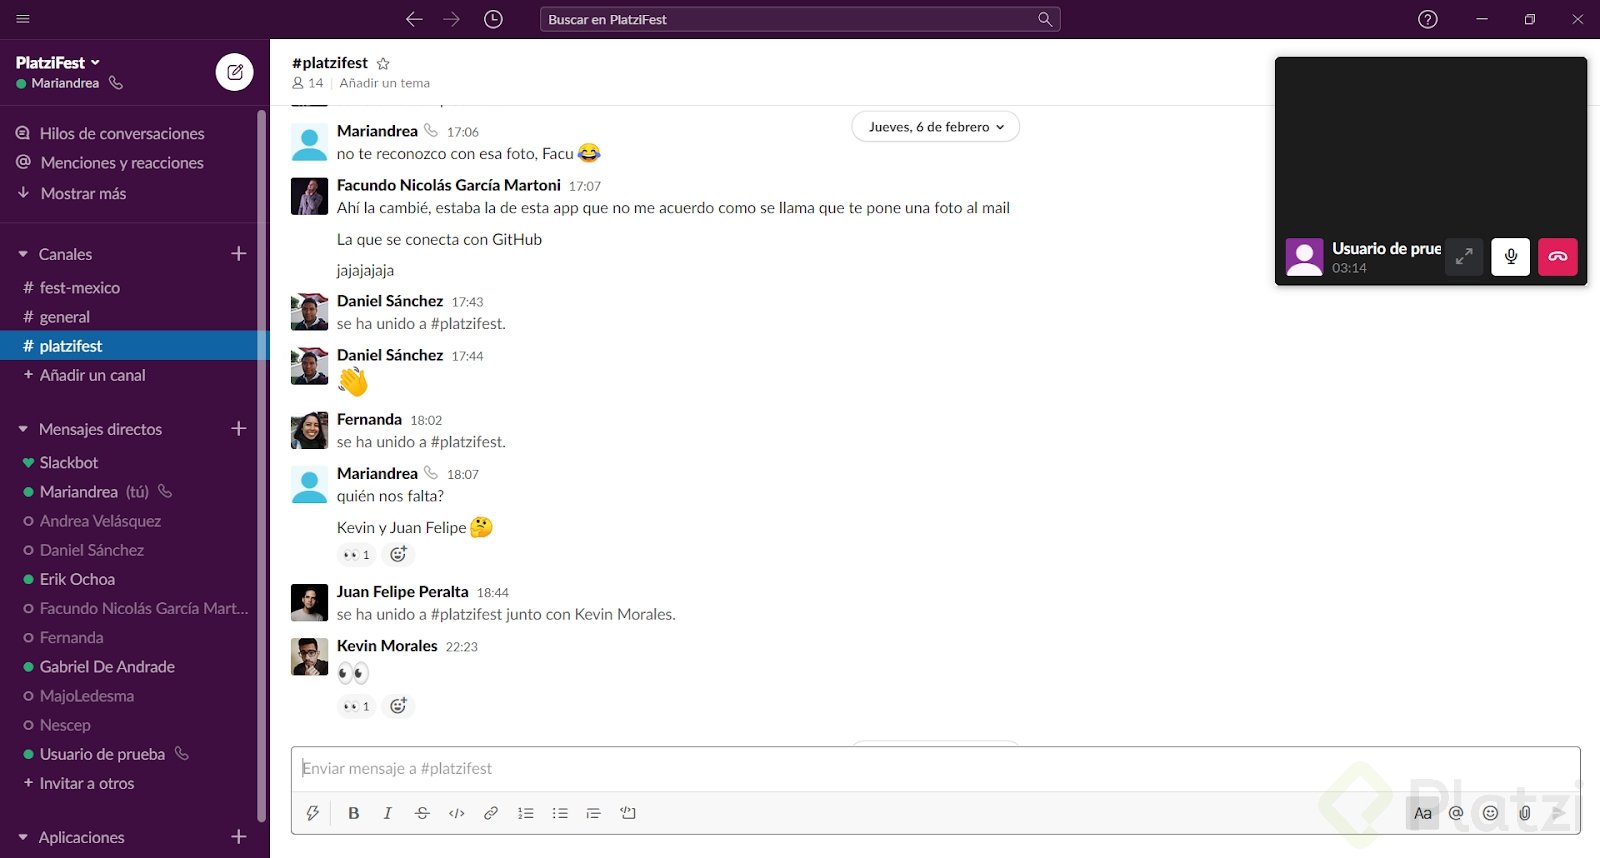The width and height of the screenshot is (1600, 858).
Task: Add an app with Aplicaciones plus icon
Action: coord(238,837)
